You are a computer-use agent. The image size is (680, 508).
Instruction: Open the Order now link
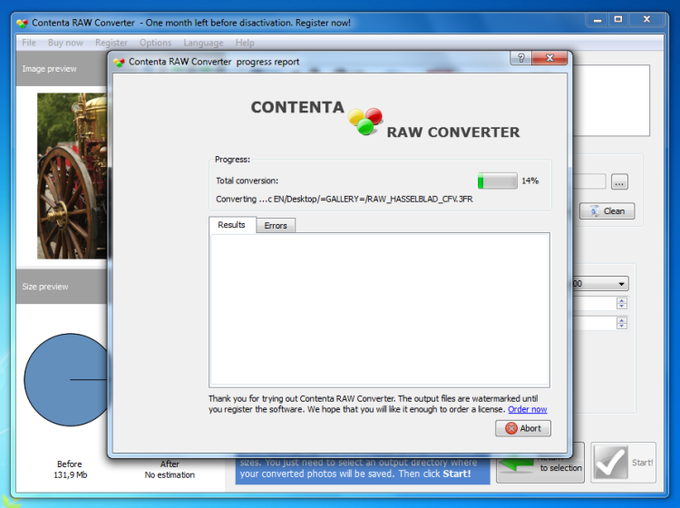click(x=527, y=409)
